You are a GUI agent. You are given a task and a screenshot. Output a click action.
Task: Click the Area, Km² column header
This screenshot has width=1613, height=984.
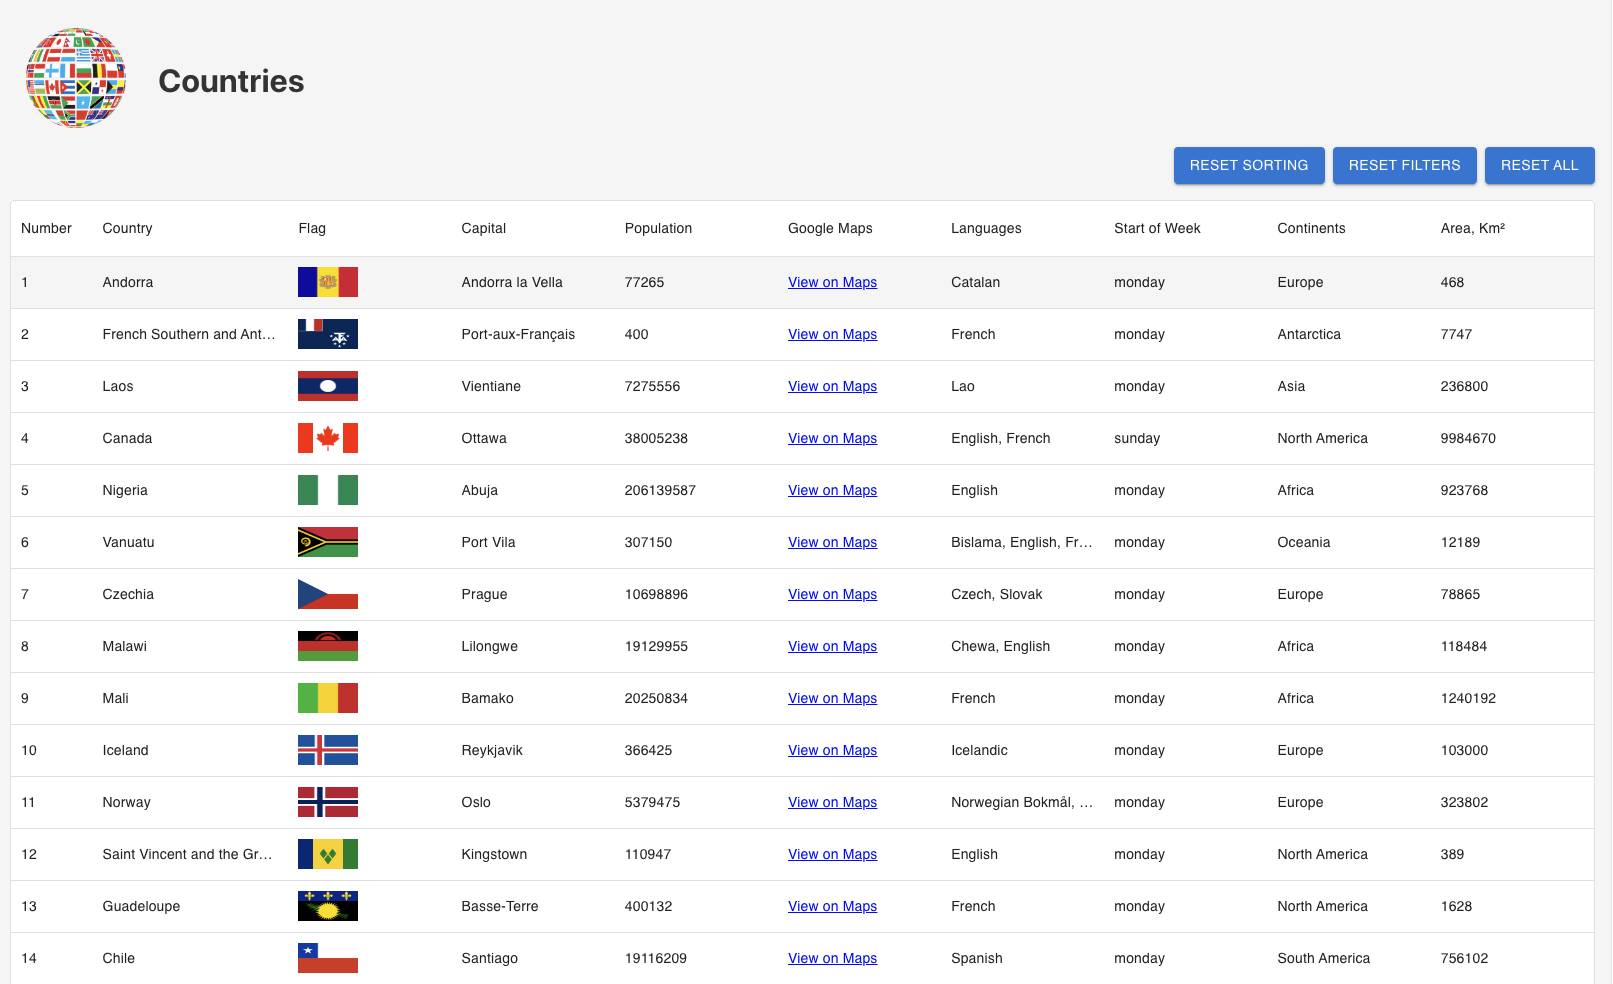tap(1472, 228)
